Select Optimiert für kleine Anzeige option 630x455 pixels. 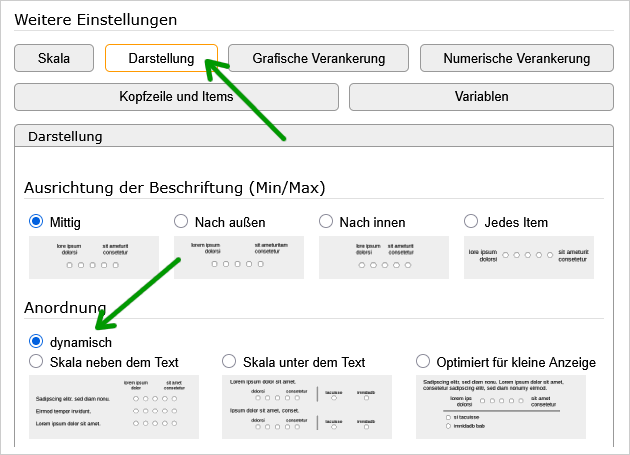tap(423, 361)
